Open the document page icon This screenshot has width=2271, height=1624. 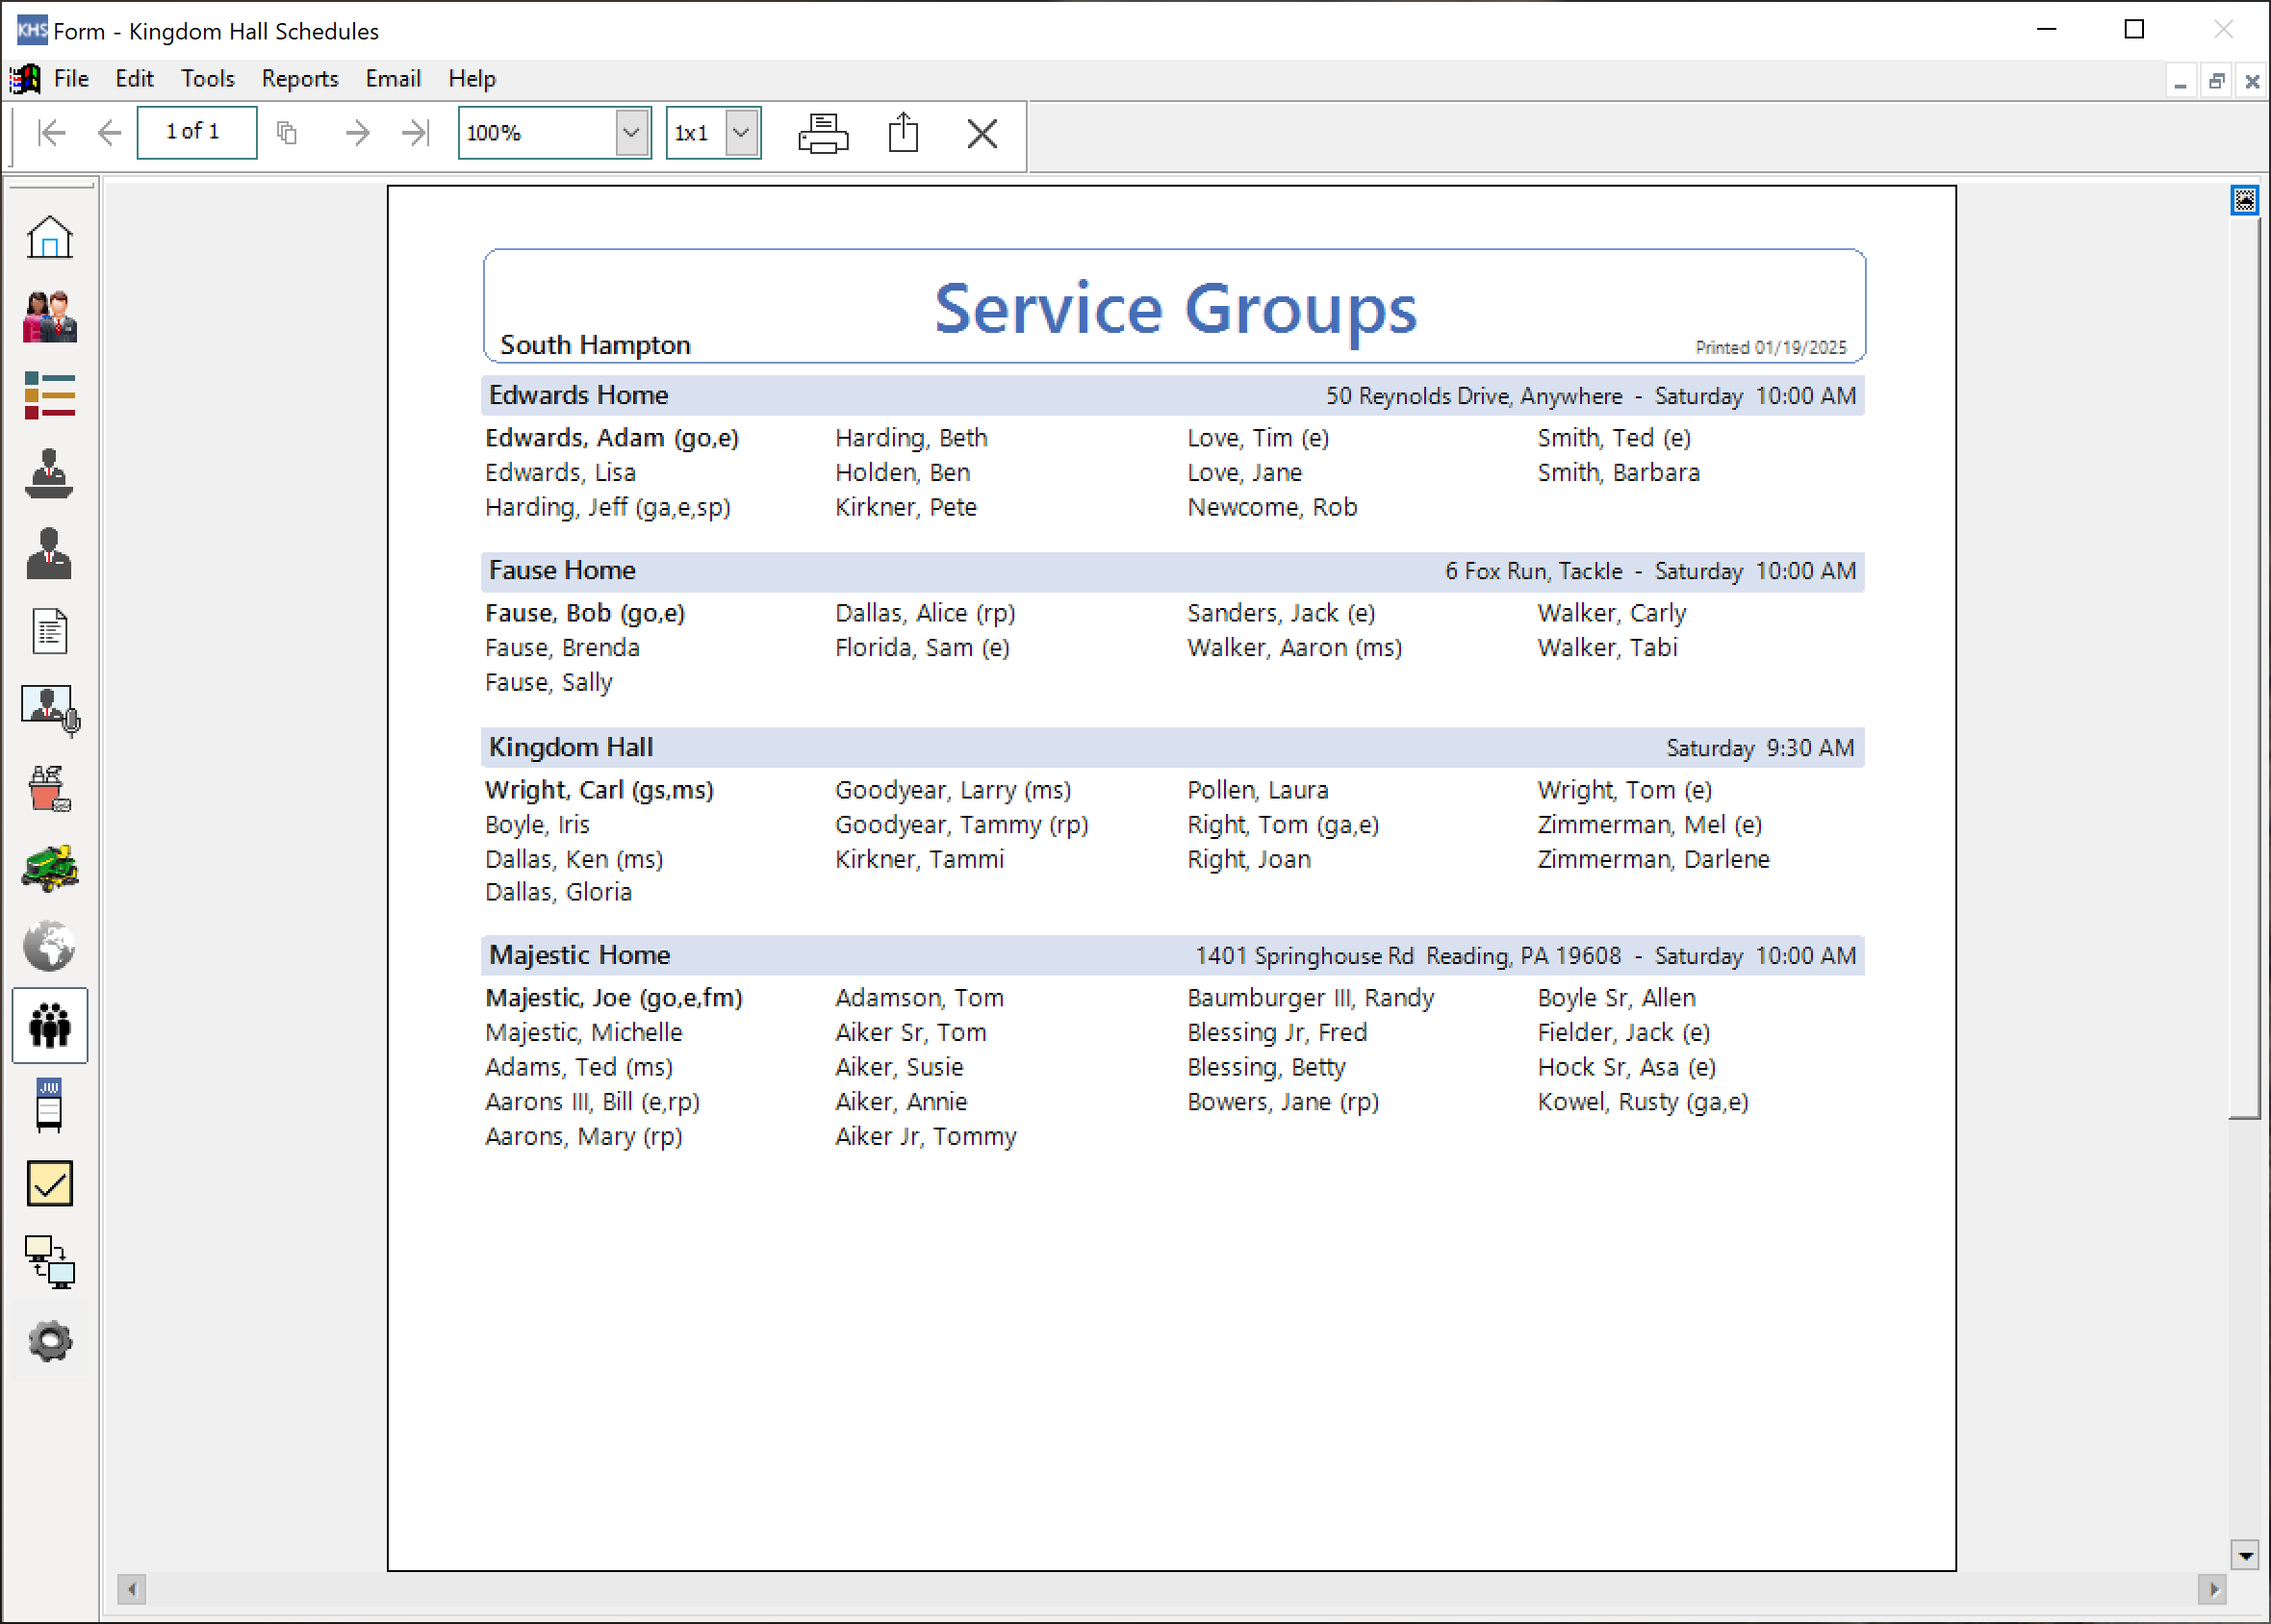49,631
